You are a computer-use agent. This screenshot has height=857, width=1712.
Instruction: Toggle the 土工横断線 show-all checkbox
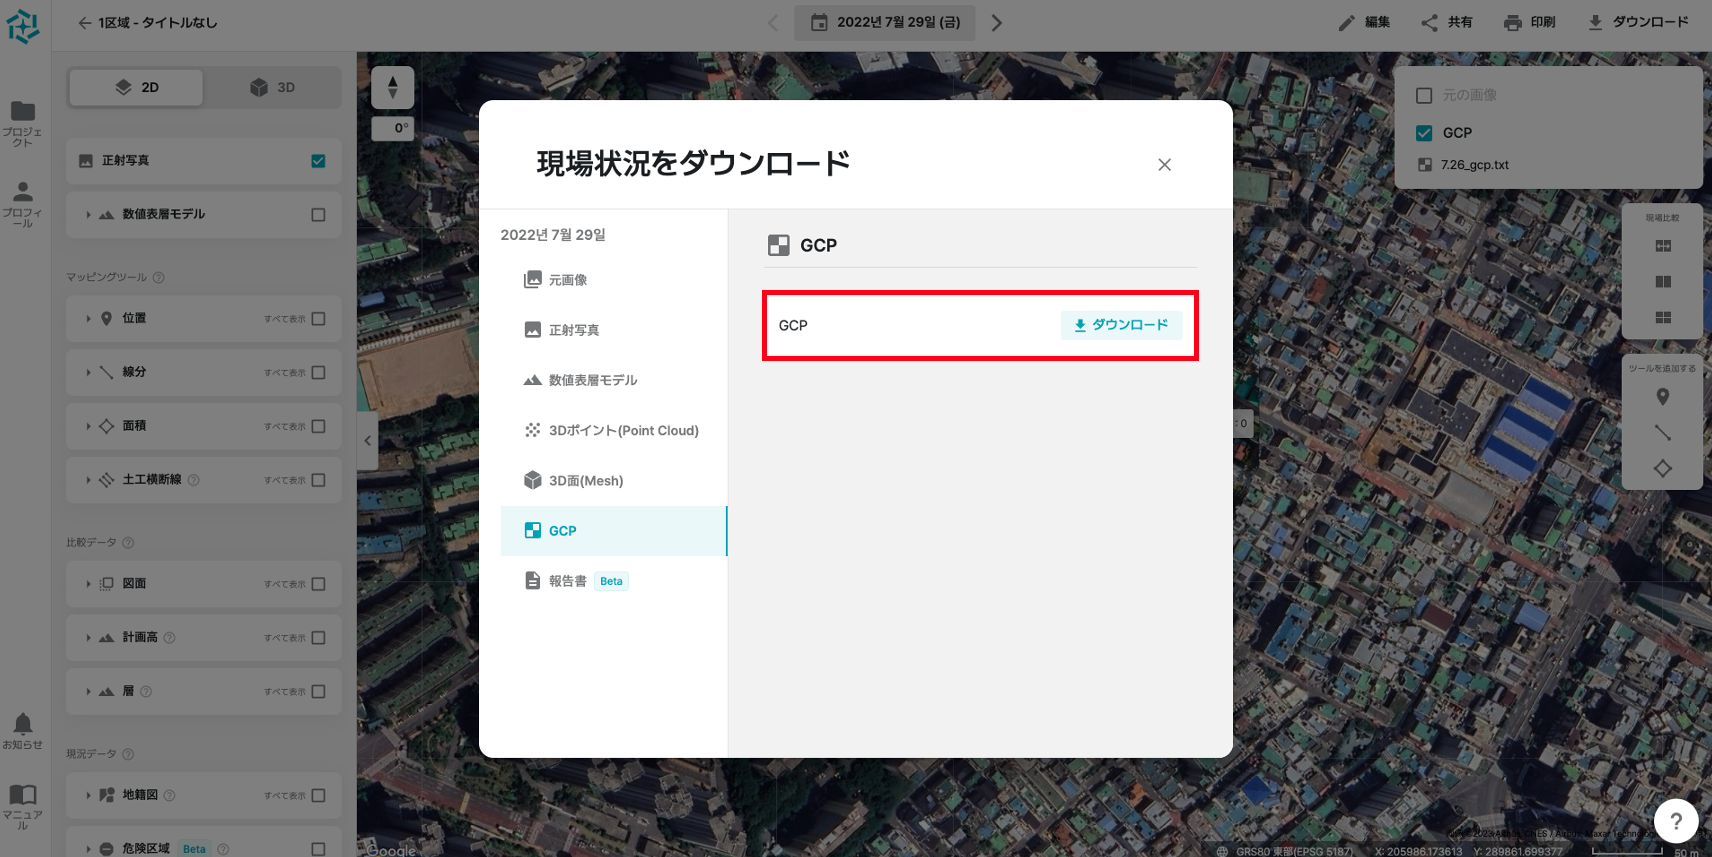[318, 481]
